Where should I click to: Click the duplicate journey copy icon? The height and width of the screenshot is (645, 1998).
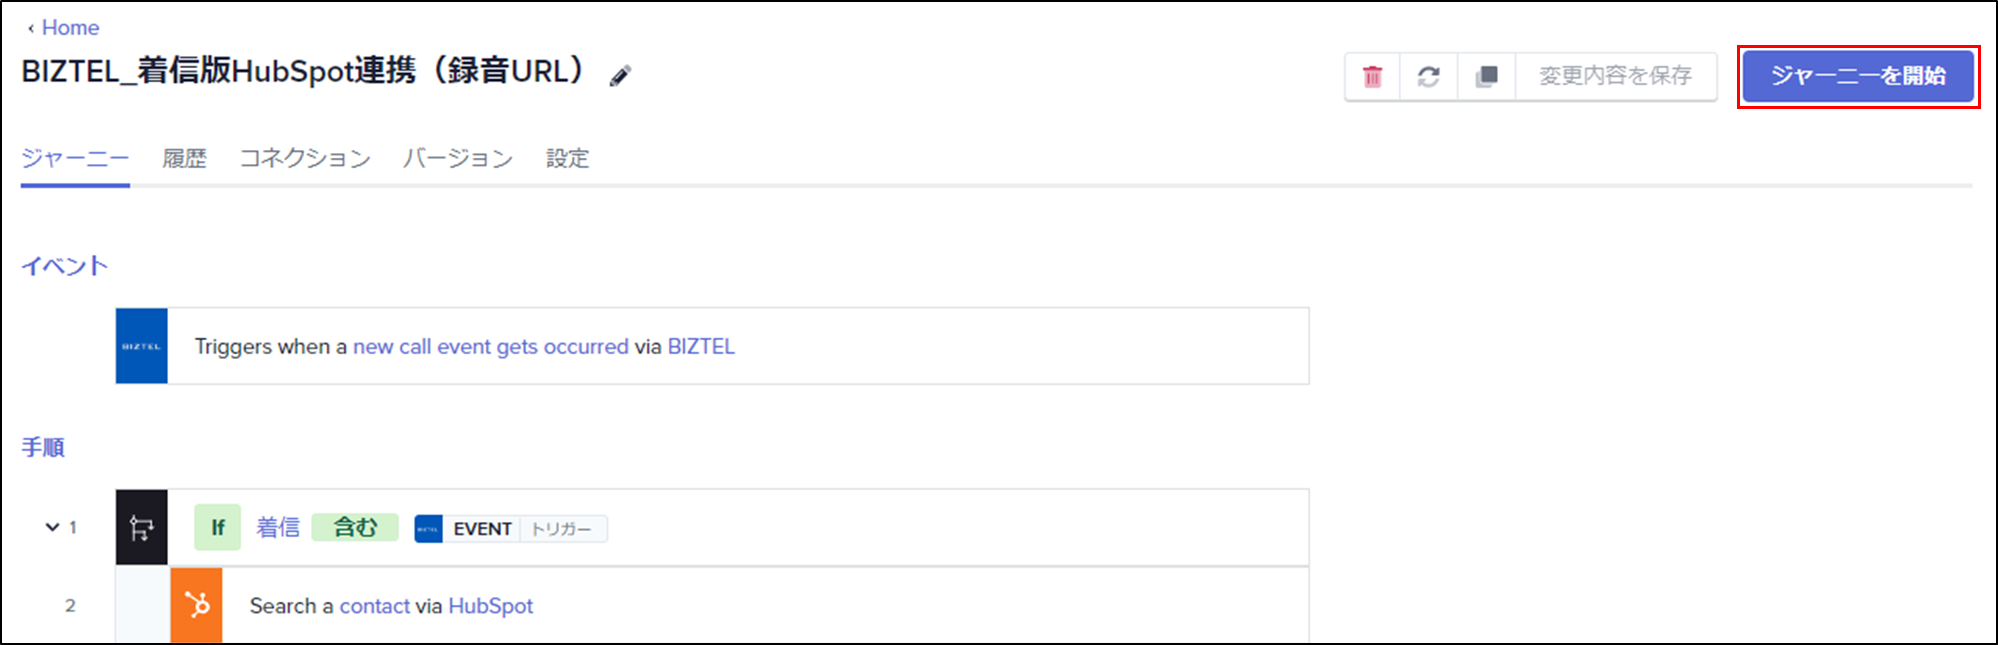click(1486, 76)
